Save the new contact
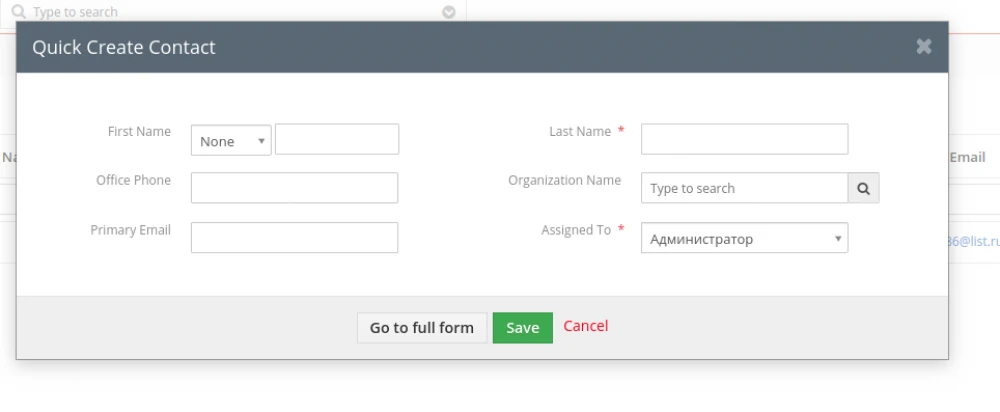This screenshot has width=1000, height=412. click(522, 328)
